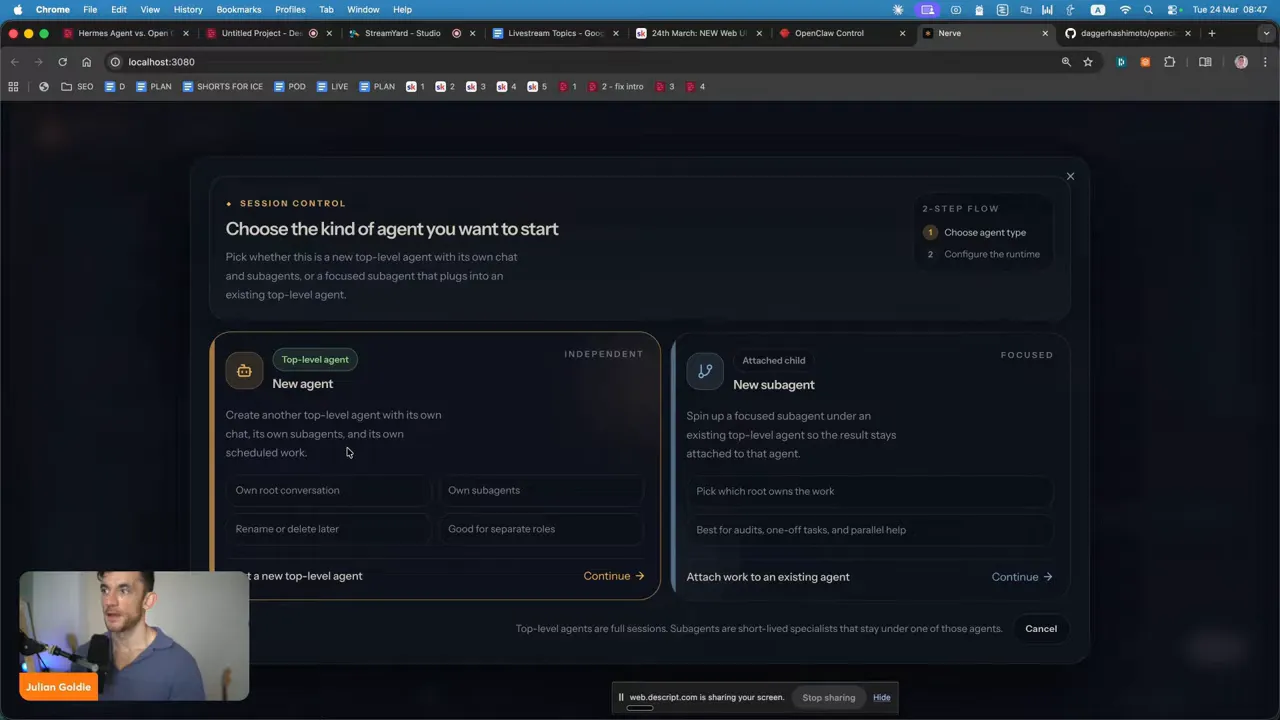Click the zoom magnifier icon in address bar
Screen dimensions: 1280x720
pyautogui.click(x=1066, y=62)
